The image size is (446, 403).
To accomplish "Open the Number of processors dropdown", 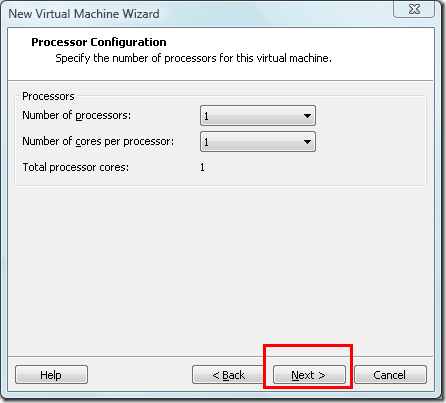I will click(258, 116).
